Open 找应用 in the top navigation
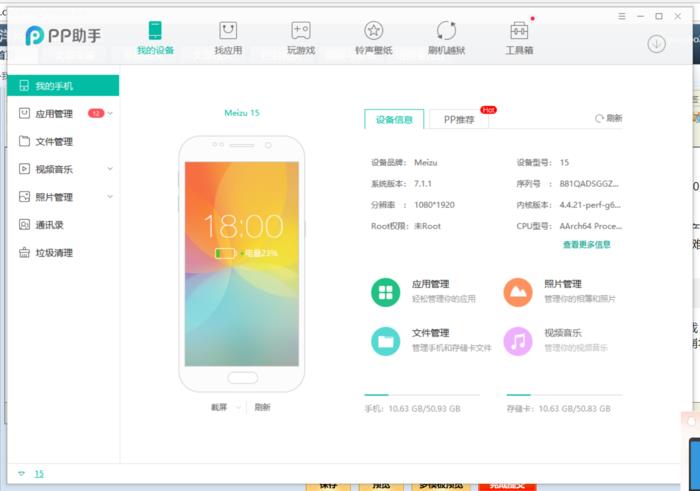 (228, 37)
